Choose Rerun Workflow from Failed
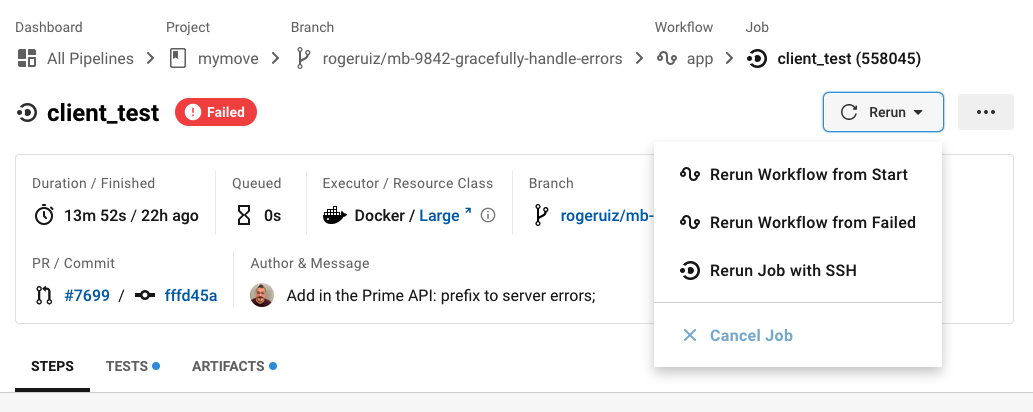The width and height of the screenshot is (1033, 412). 798,223
